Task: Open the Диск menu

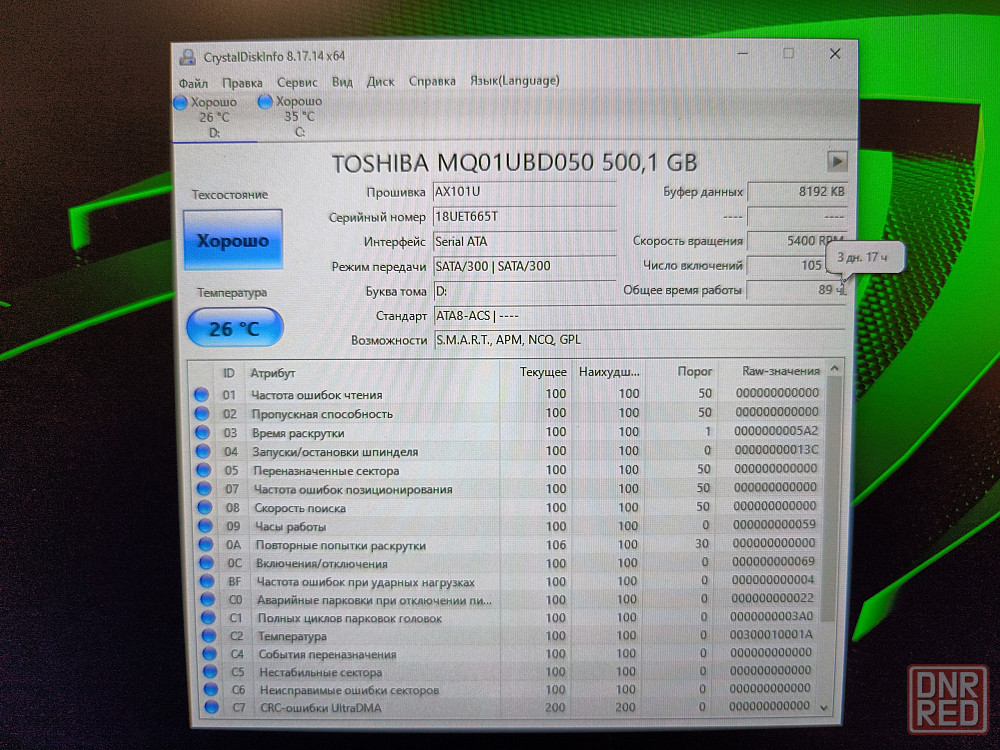Action: 380,82
